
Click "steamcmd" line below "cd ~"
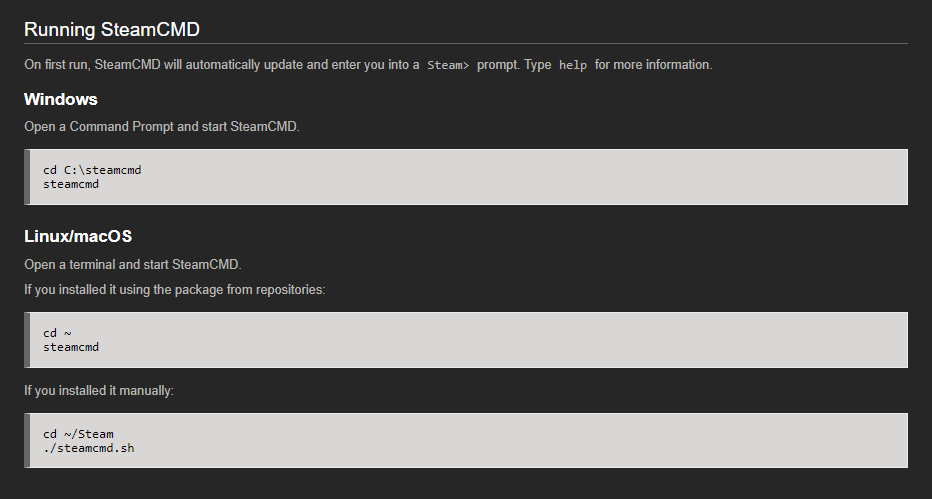[x=71, y=347]
